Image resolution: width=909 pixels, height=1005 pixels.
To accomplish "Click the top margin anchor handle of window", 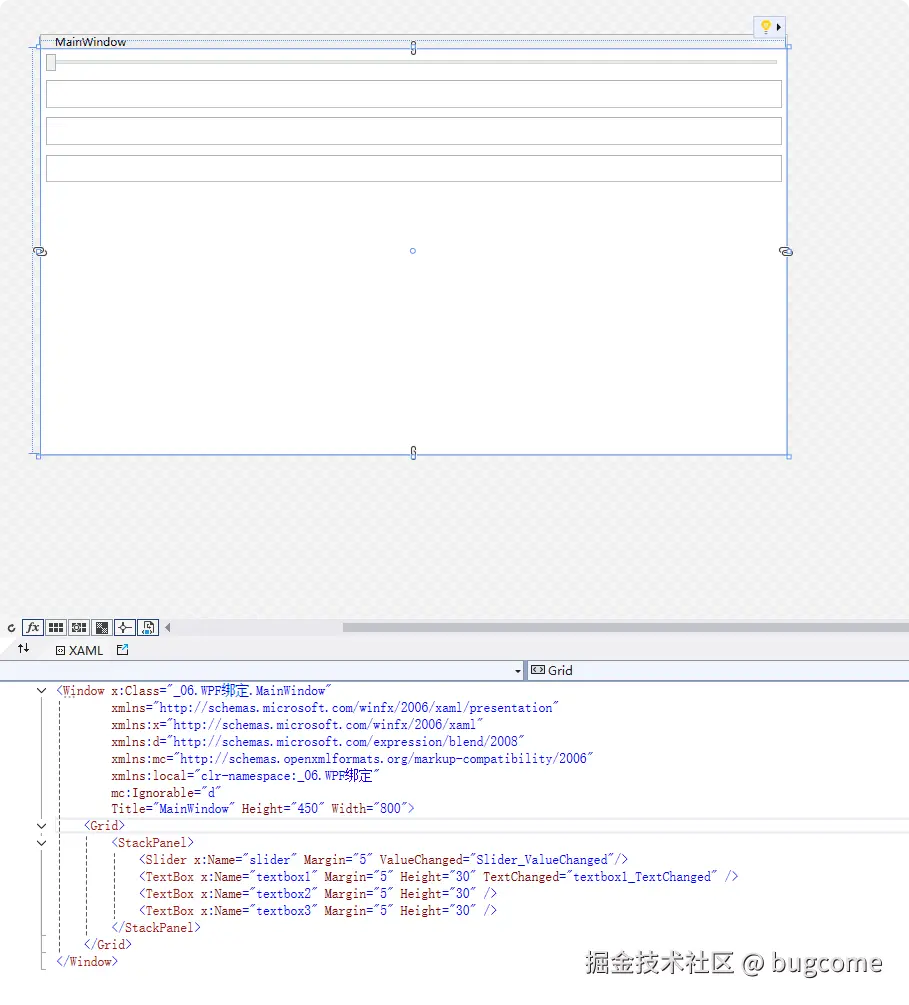I will click(x=413, y=48).
